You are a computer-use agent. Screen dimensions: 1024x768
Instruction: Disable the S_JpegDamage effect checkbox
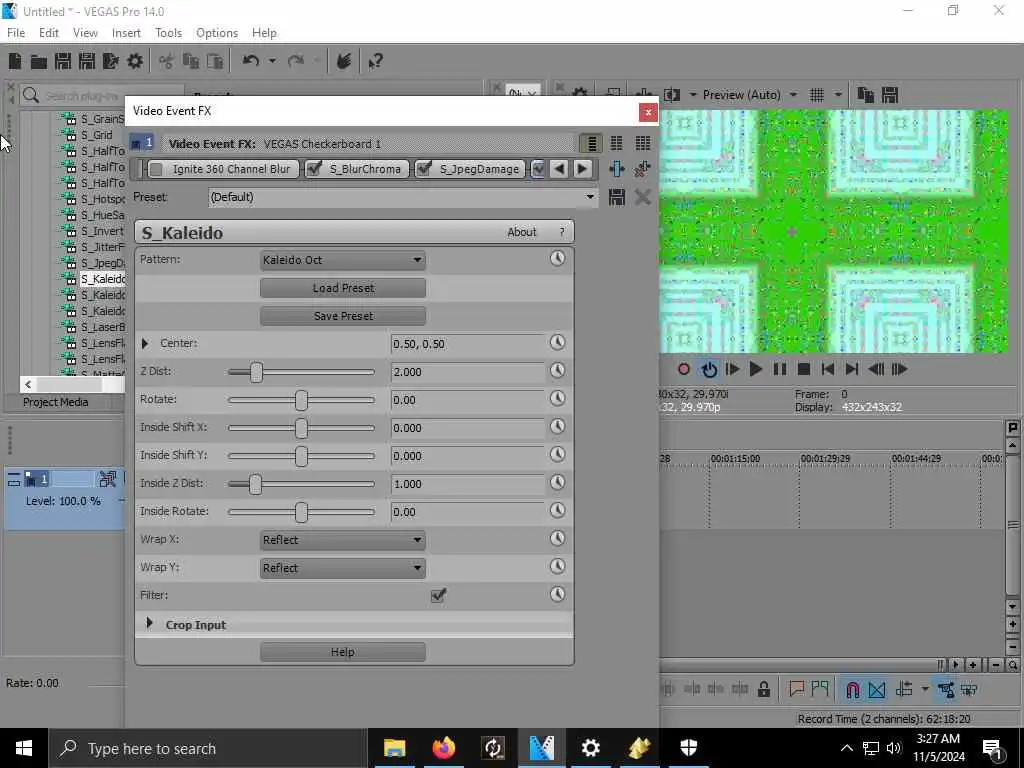tap(423, 169)
